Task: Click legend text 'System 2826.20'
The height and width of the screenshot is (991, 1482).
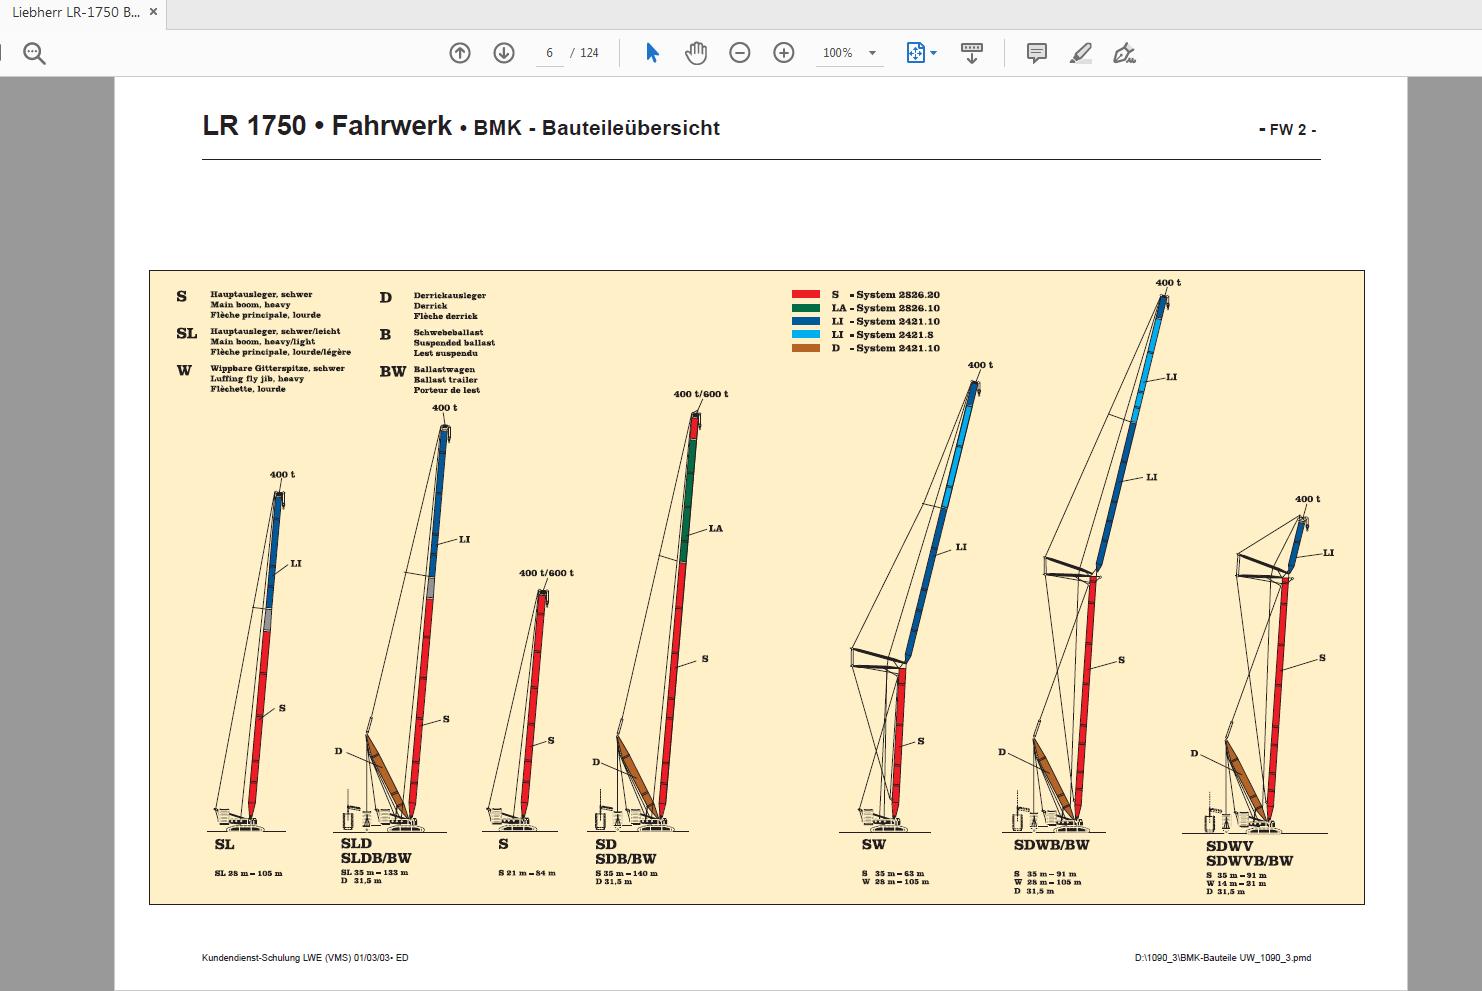Action: point(898,295)
